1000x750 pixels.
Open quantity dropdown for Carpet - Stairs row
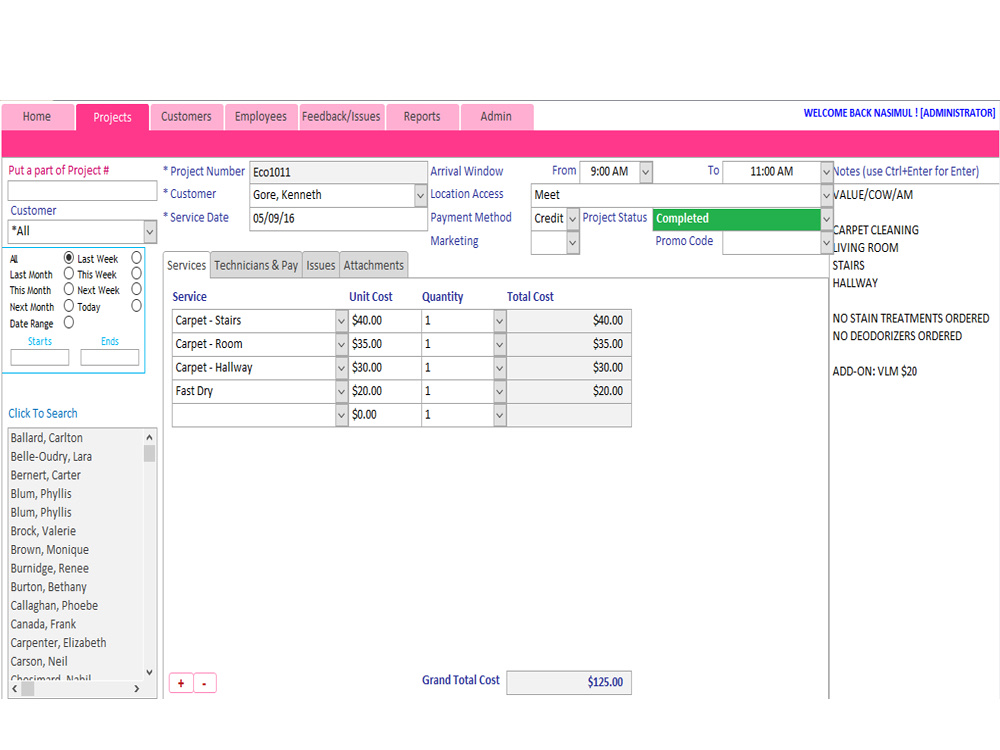coord(499,321)
